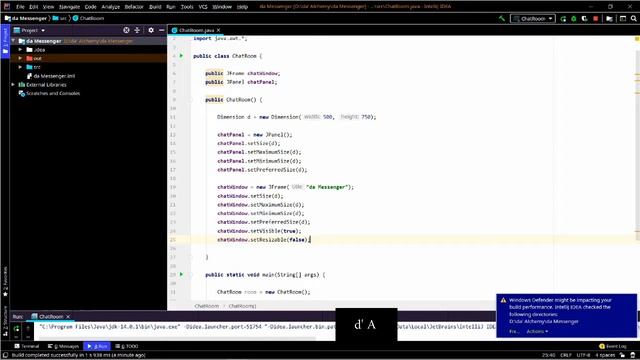Toggle the Run tool window button

pyautogui.click(x=97, y=346)
